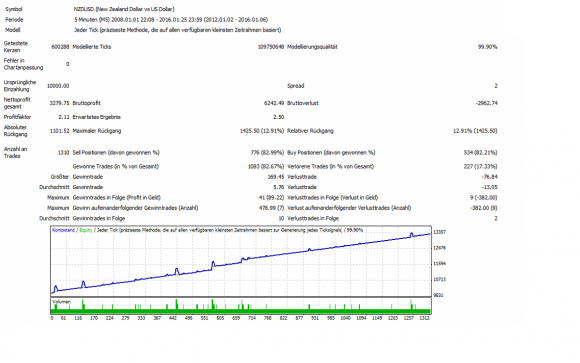Click the 1312 tick on the x-axis
This screenshot has height=363, width=580.
pos(424,318)
